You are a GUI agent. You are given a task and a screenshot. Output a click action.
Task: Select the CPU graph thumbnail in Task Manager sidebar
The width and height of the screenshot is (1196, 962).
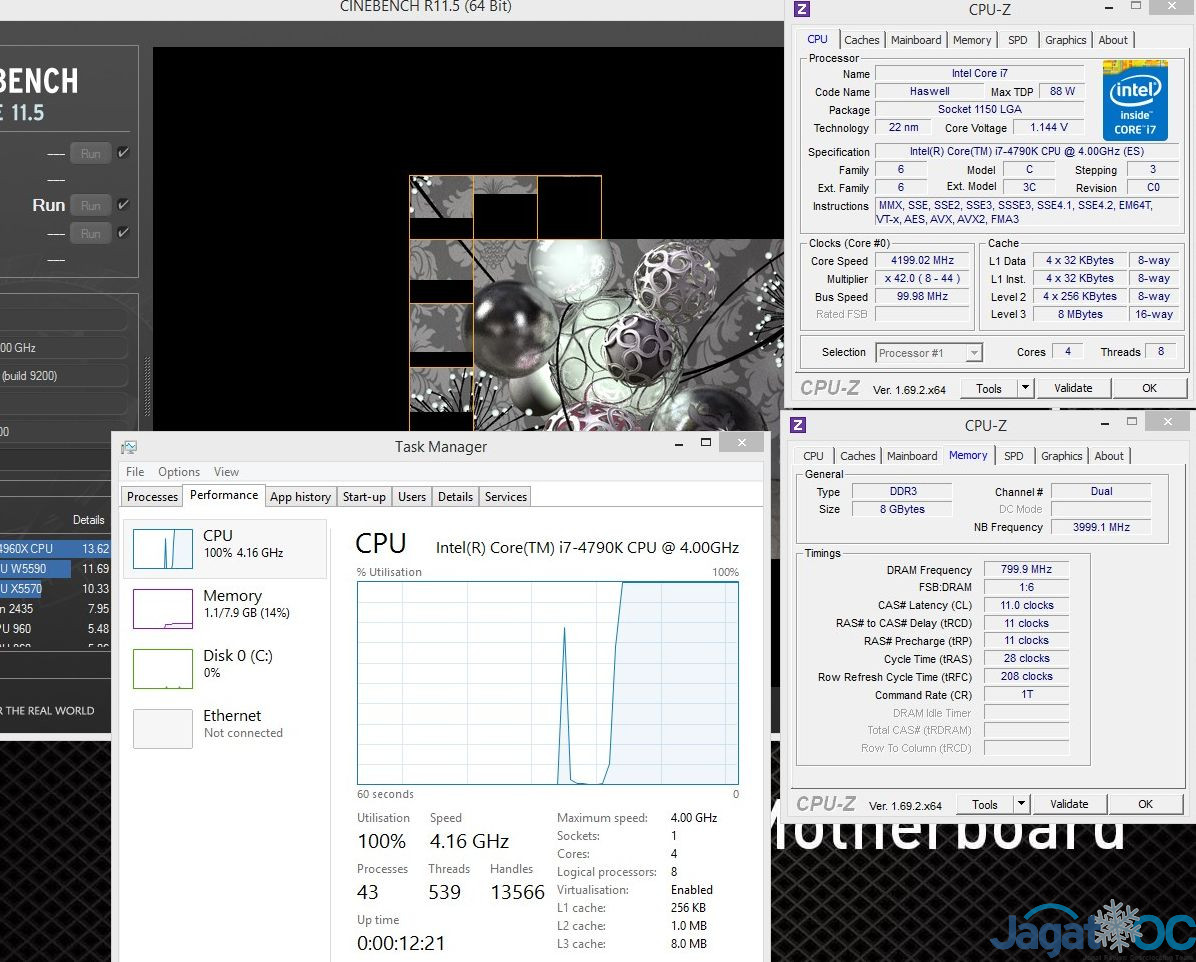coord(163,549)
